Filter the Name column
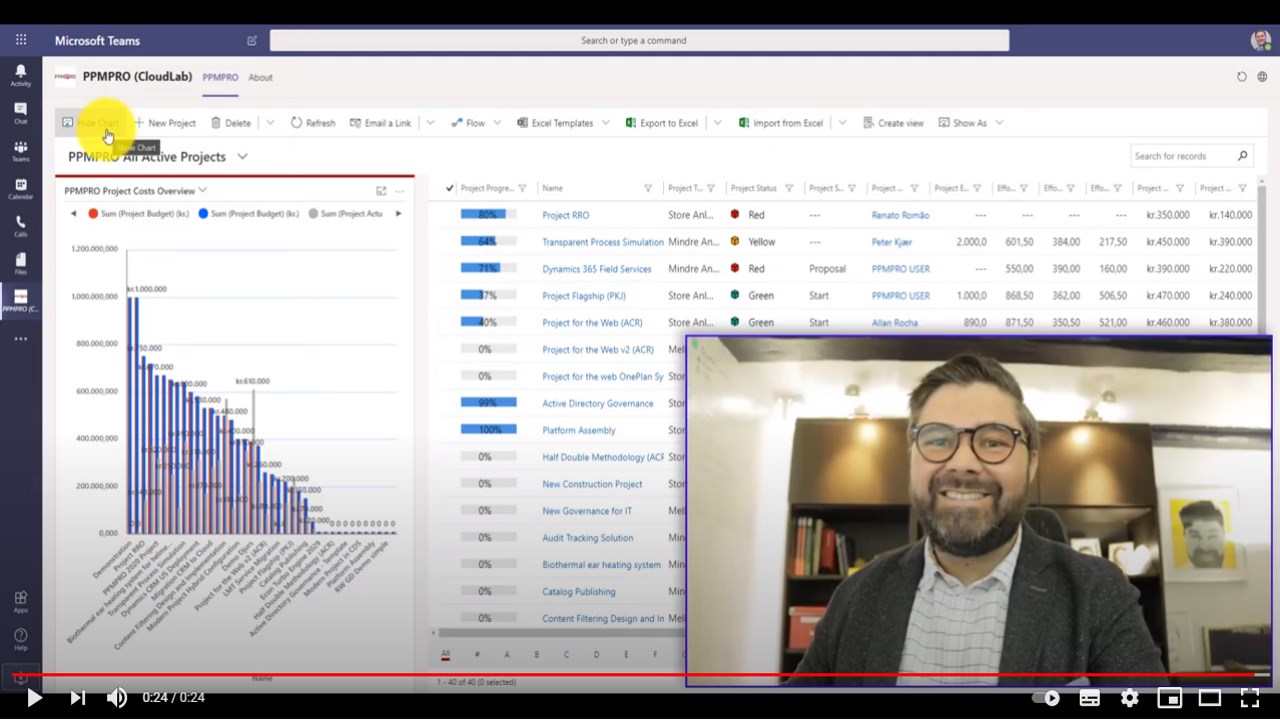The height and width of the screenshot is (720, 1280). point(648,188)
